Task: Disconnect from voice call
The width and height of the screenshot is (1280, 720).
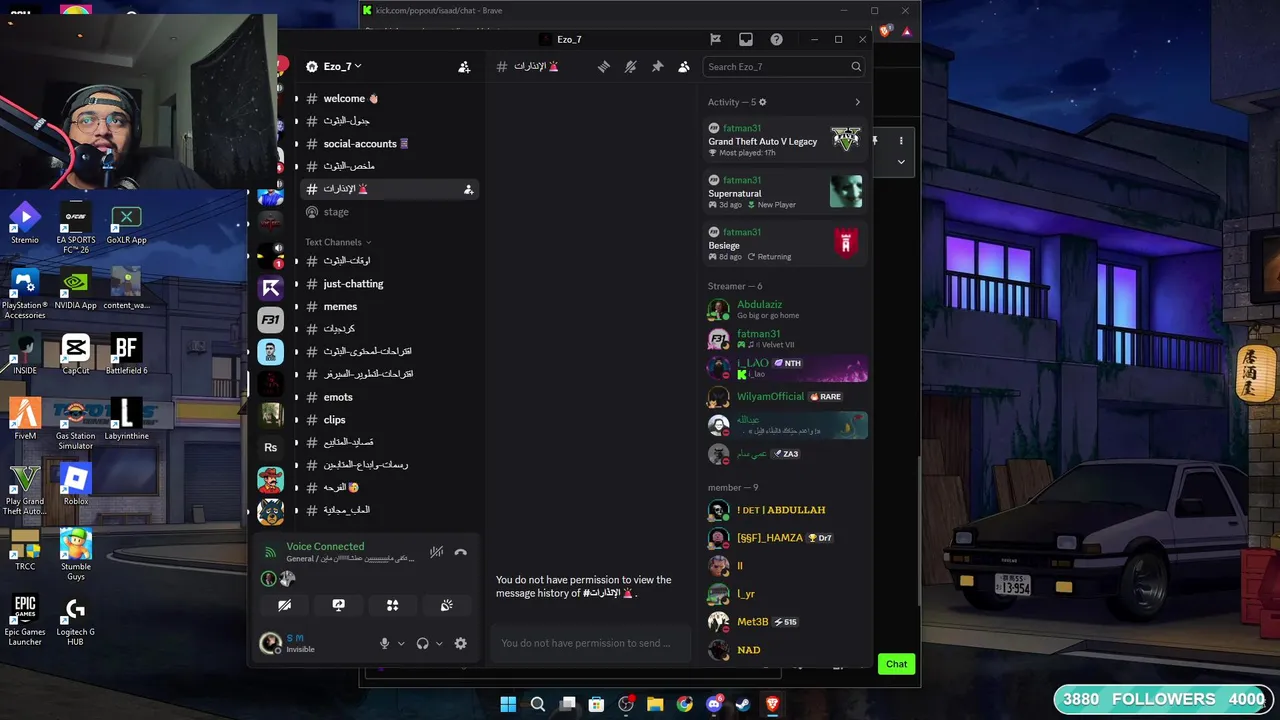Action: point(460,552)
